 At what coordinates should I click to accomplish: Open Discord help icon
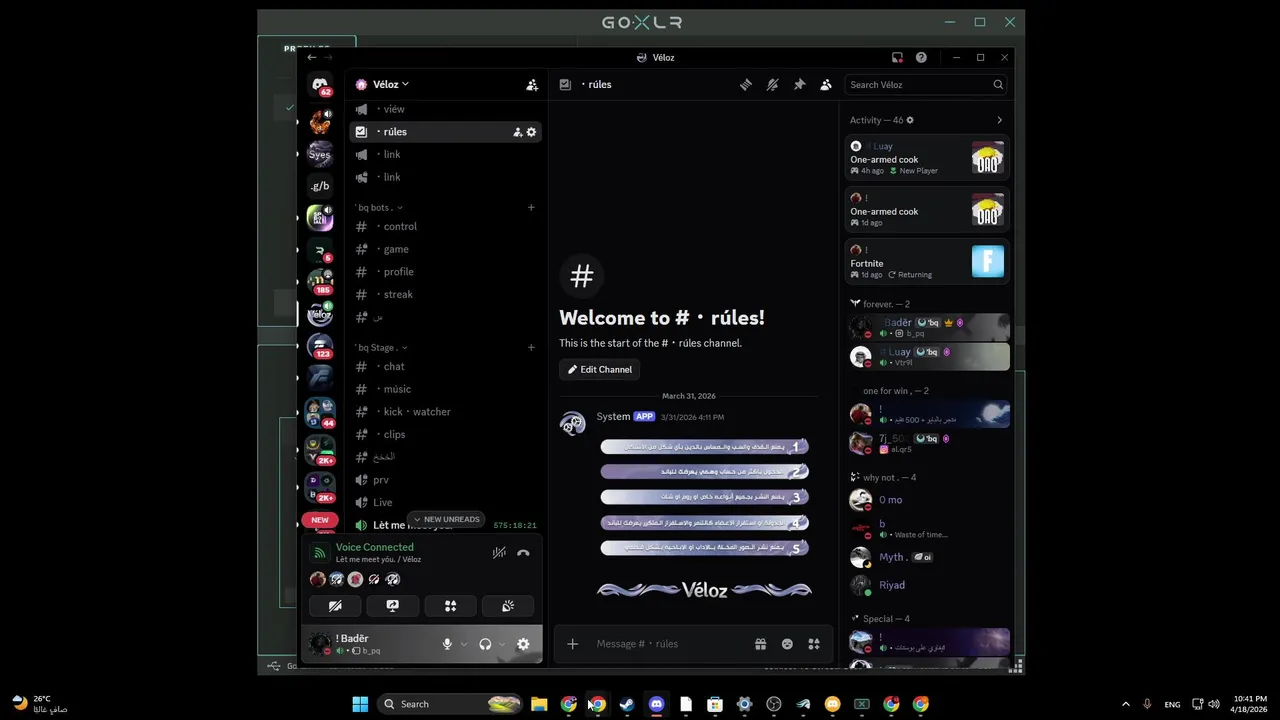coord(921,58)
